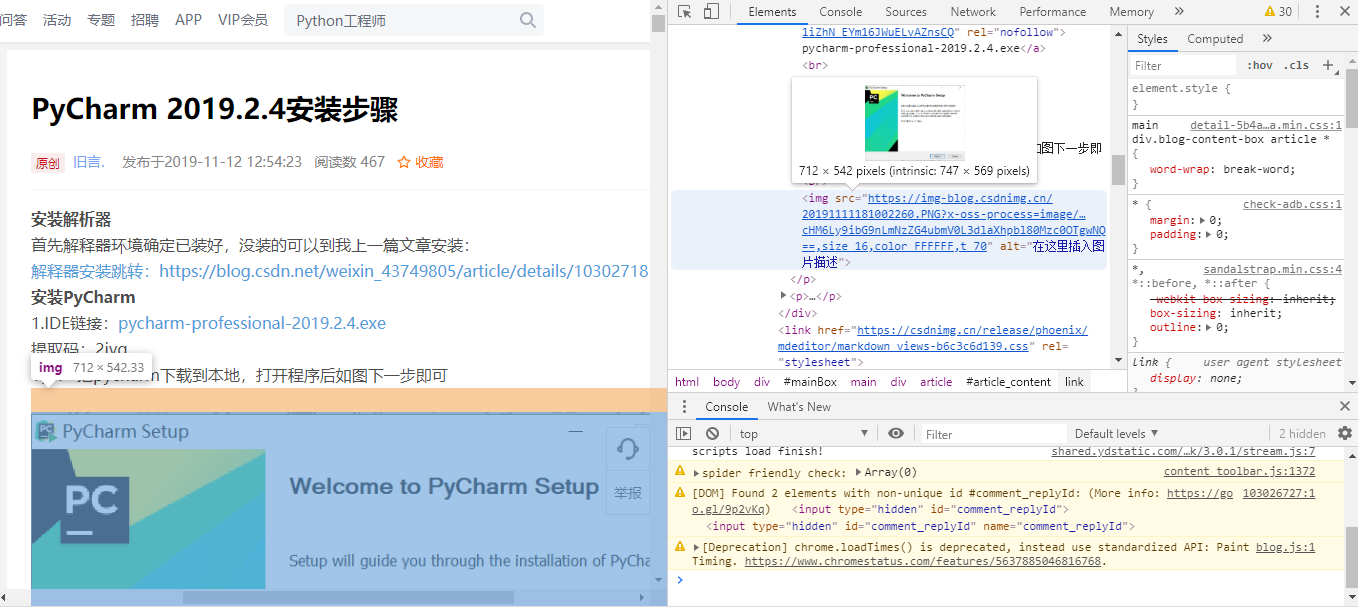The width and height of the screenshot is (1358, 607).
Task: Select the Computed tab
Action: click(1215, 38)
